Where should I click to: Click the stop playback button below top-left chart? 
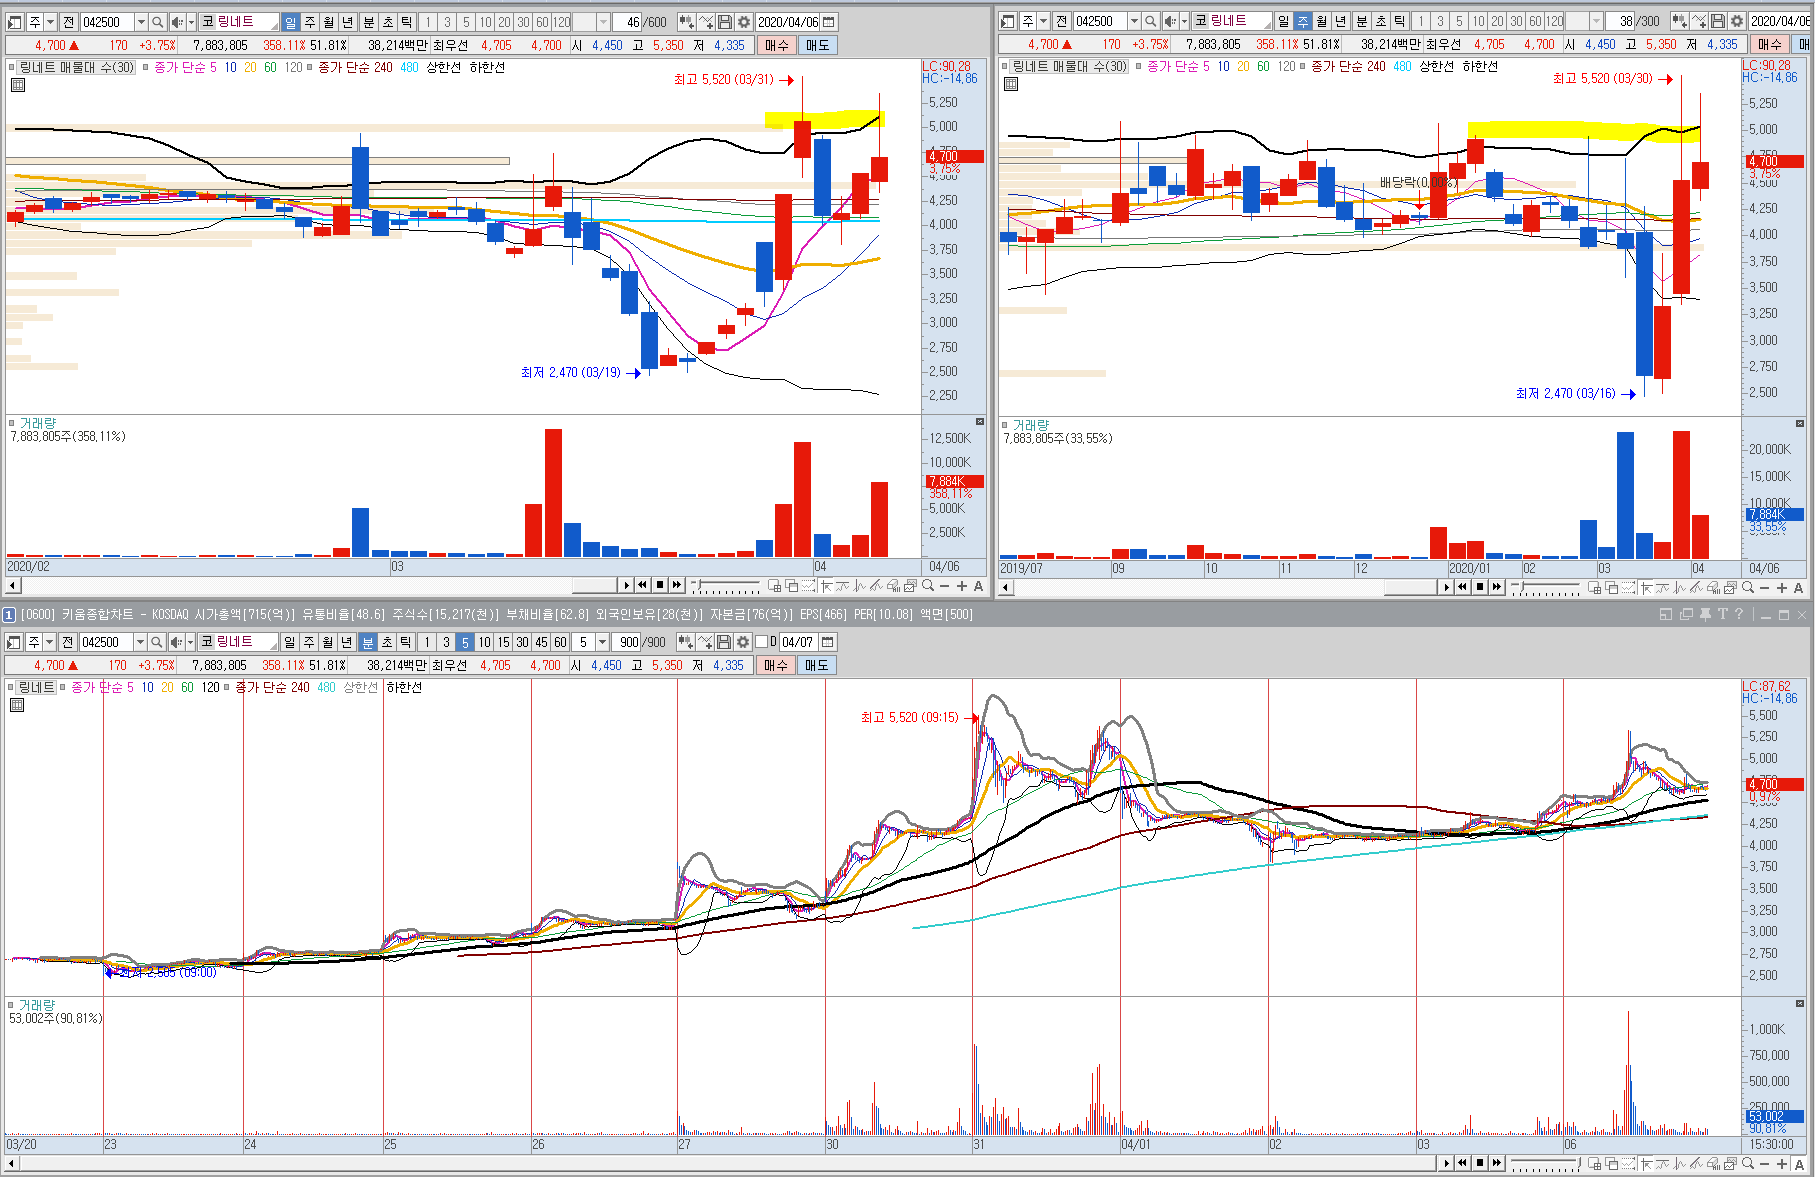(660, 585)
